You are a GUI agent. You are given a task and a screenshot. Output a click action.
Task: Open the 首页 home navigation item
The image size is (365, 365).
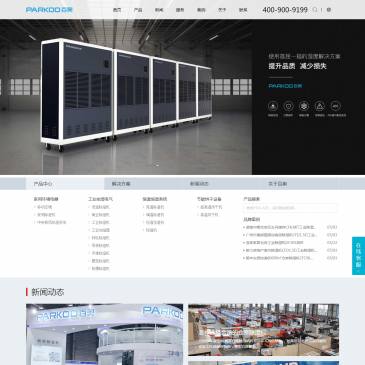117,10
